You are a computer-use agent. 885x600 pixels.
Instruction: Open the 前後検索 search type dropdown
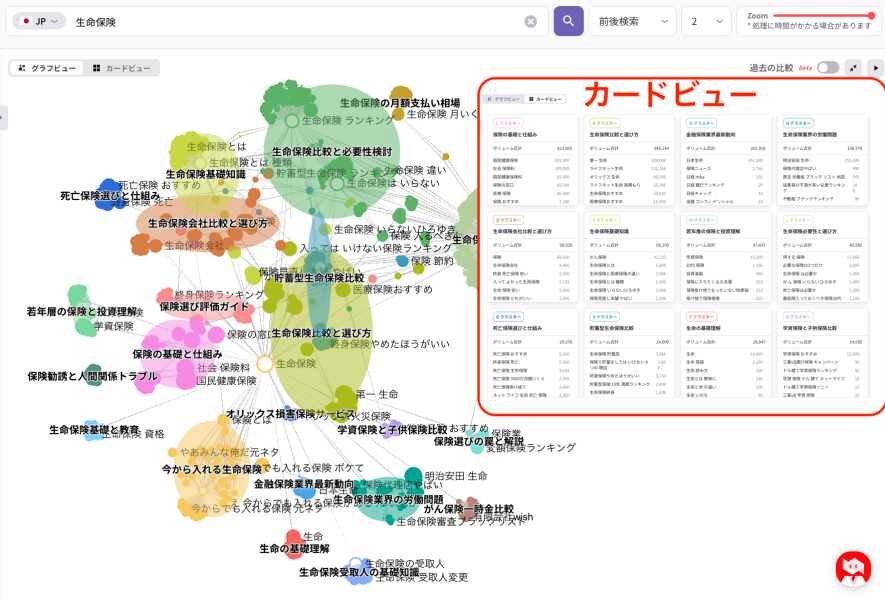click(633, 21)
